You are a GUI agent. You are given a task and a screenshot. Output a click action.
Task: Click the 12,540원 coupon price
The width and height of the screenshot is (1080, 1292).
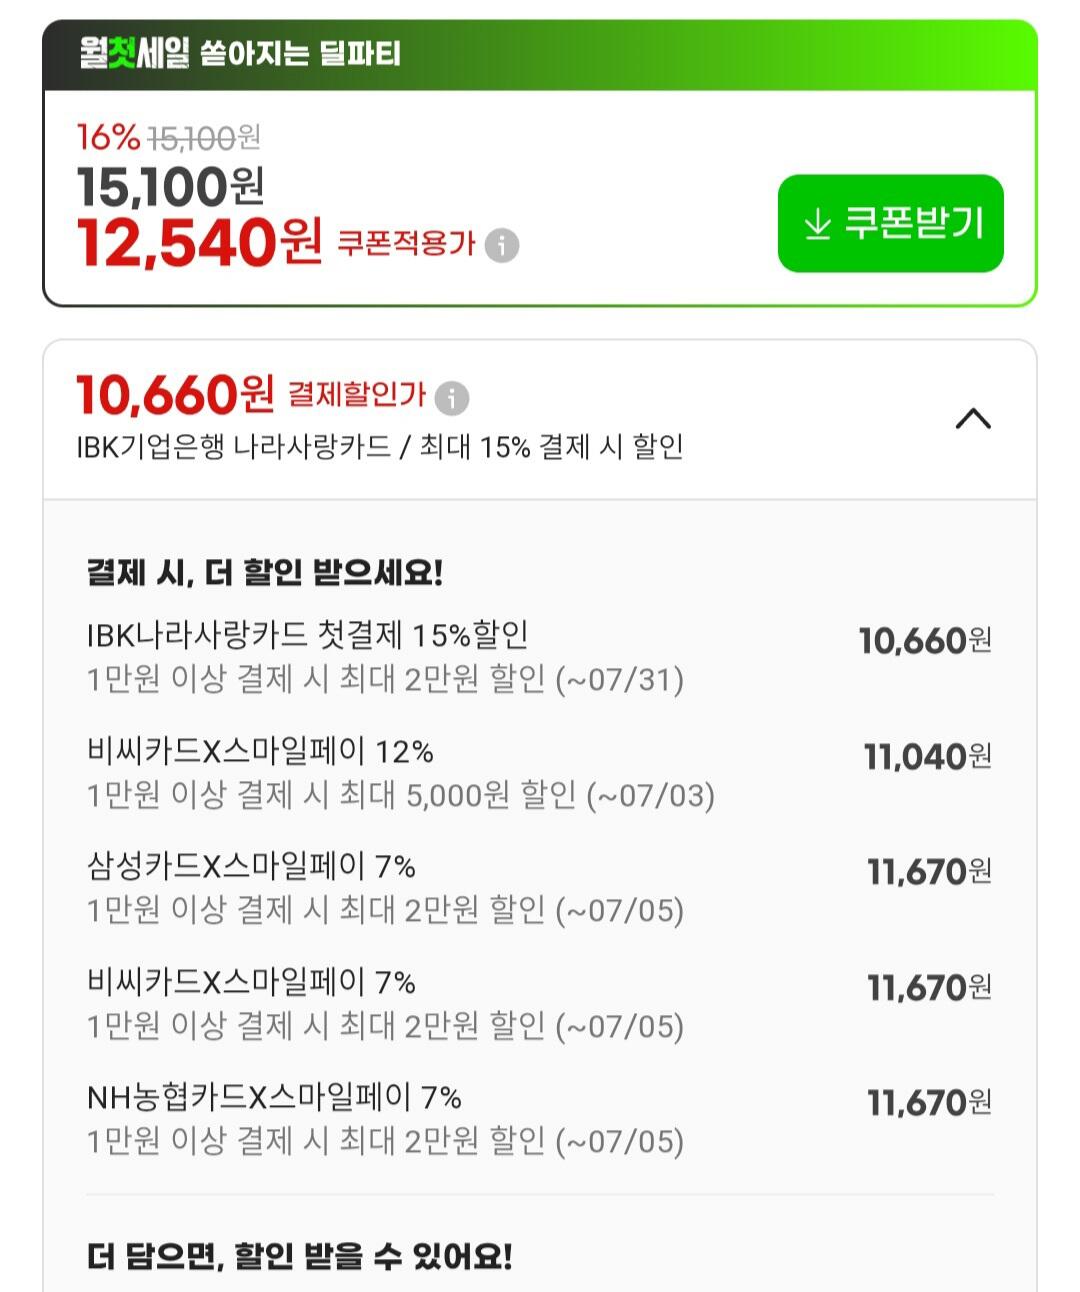(200, 242)
